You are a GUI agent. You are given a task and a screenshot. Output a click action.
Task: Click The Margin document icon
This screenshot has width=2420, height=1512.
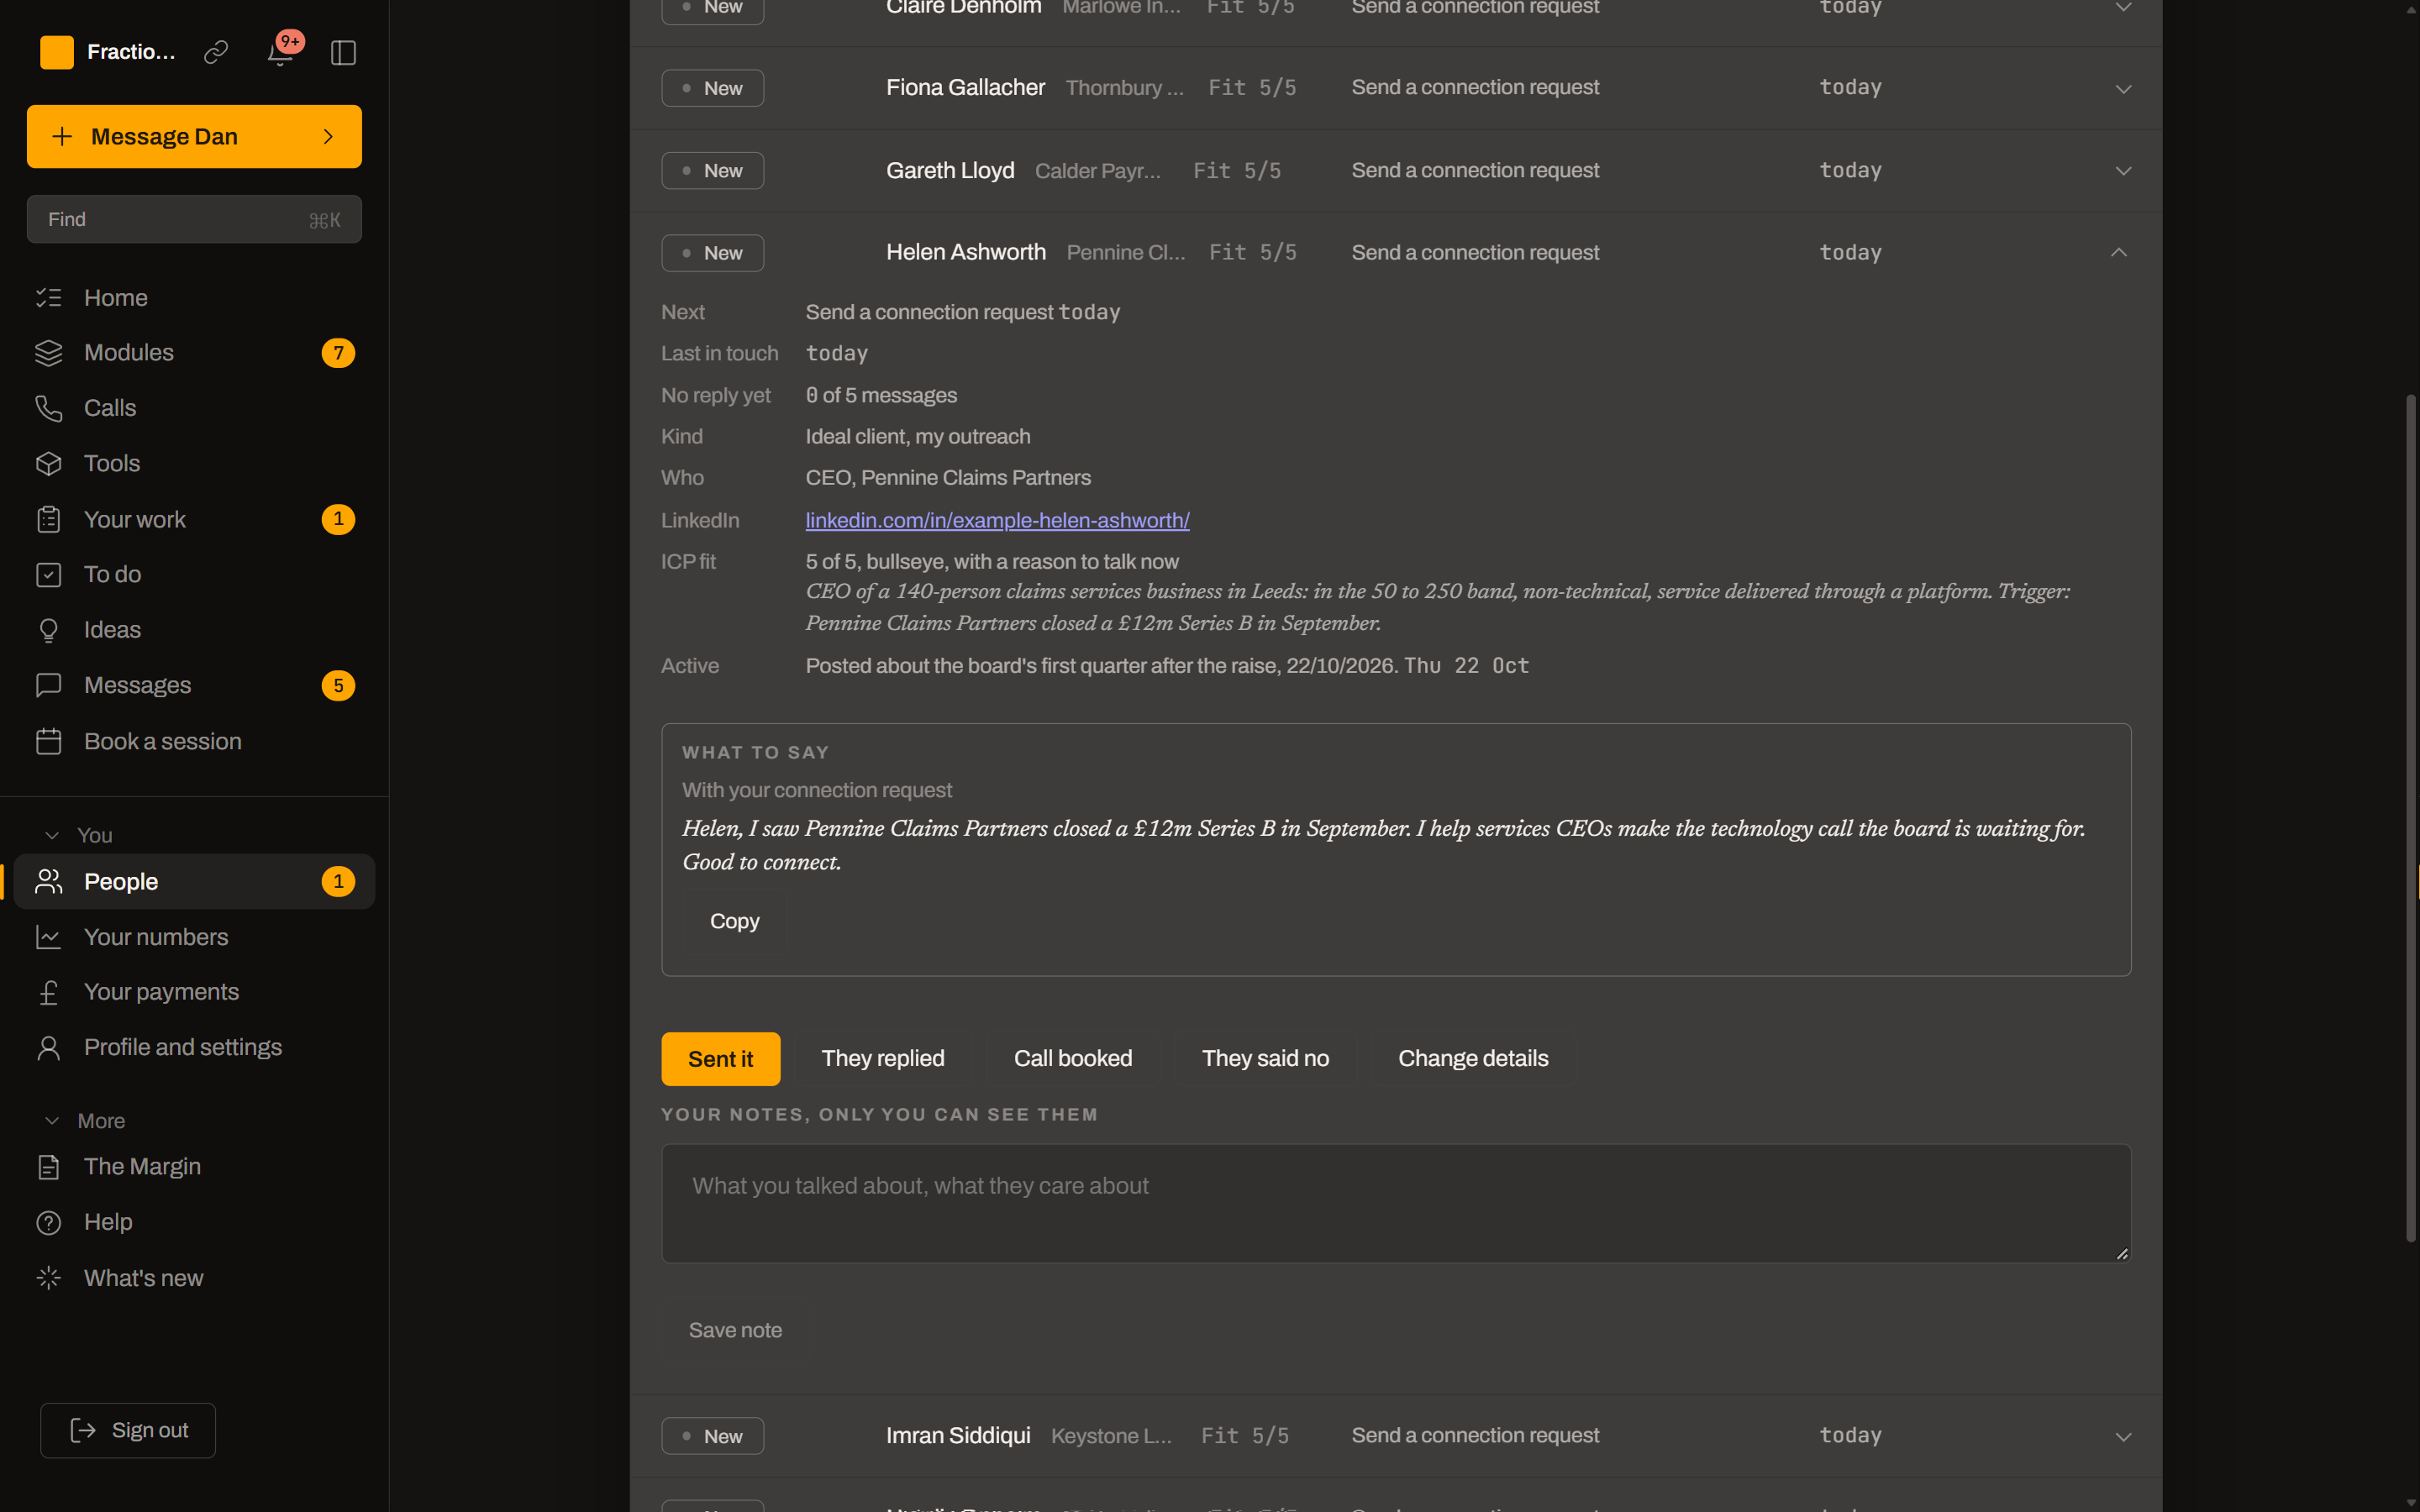point(49,1167)
